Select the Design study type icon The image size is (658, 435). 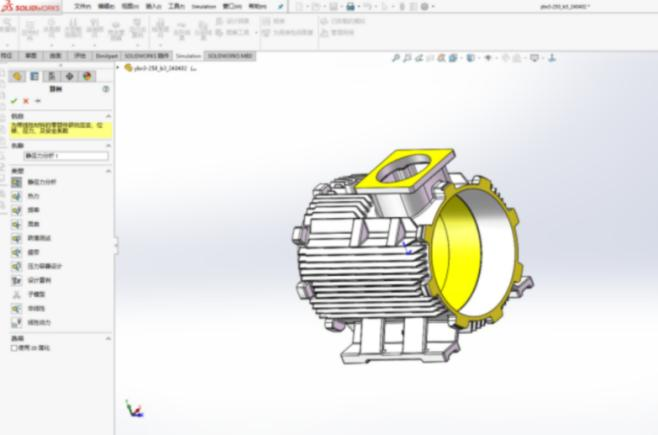click(x=16, y=280)
